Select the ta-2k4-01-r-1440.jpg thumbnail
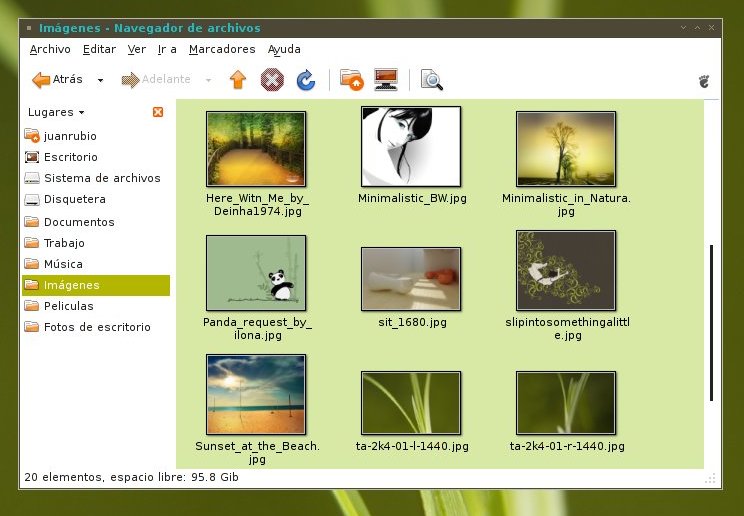Image resolution: width=744 pixels, height=516 pixels. coord(566,403)
